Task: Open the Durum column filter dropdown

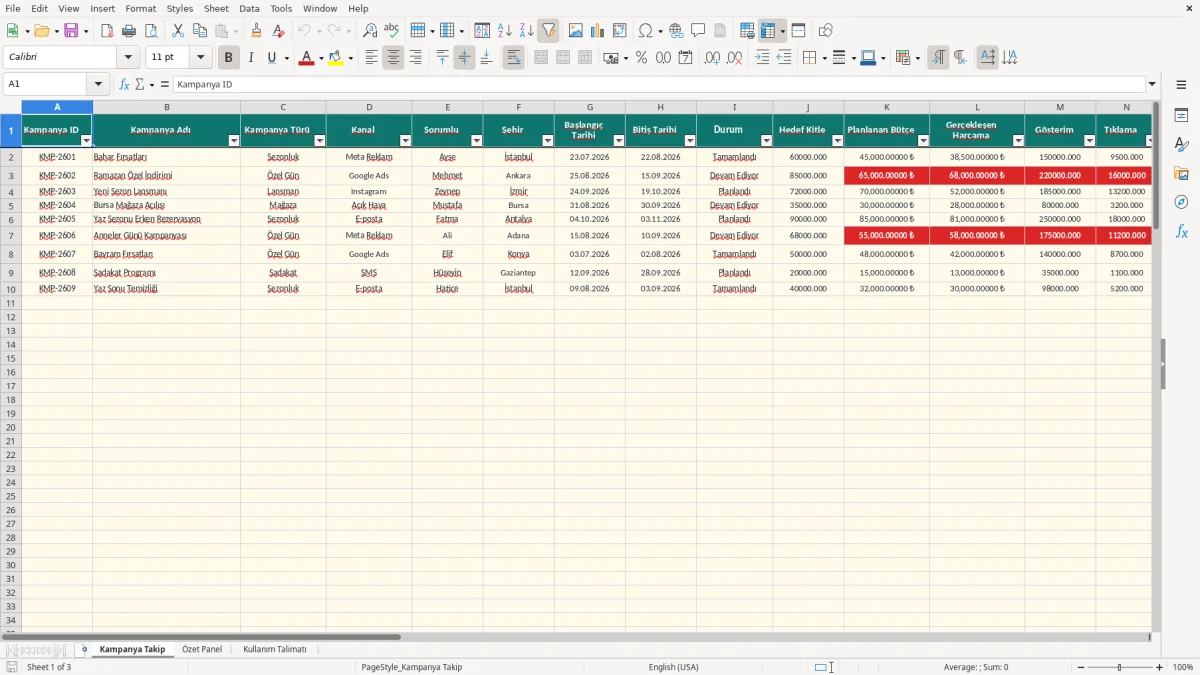Action: point(766,141)
